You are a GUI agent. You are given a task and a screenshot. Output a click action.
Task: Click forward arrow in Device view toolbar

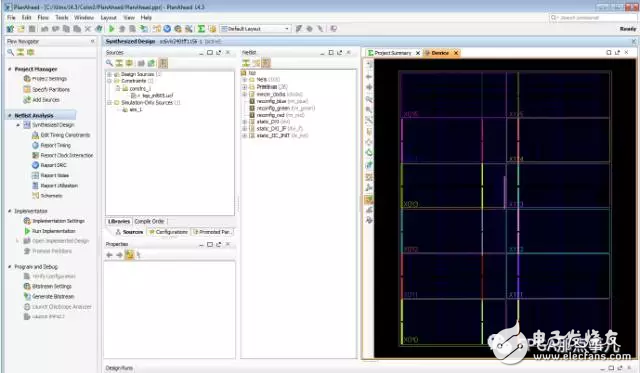click(x=369, y=87)
